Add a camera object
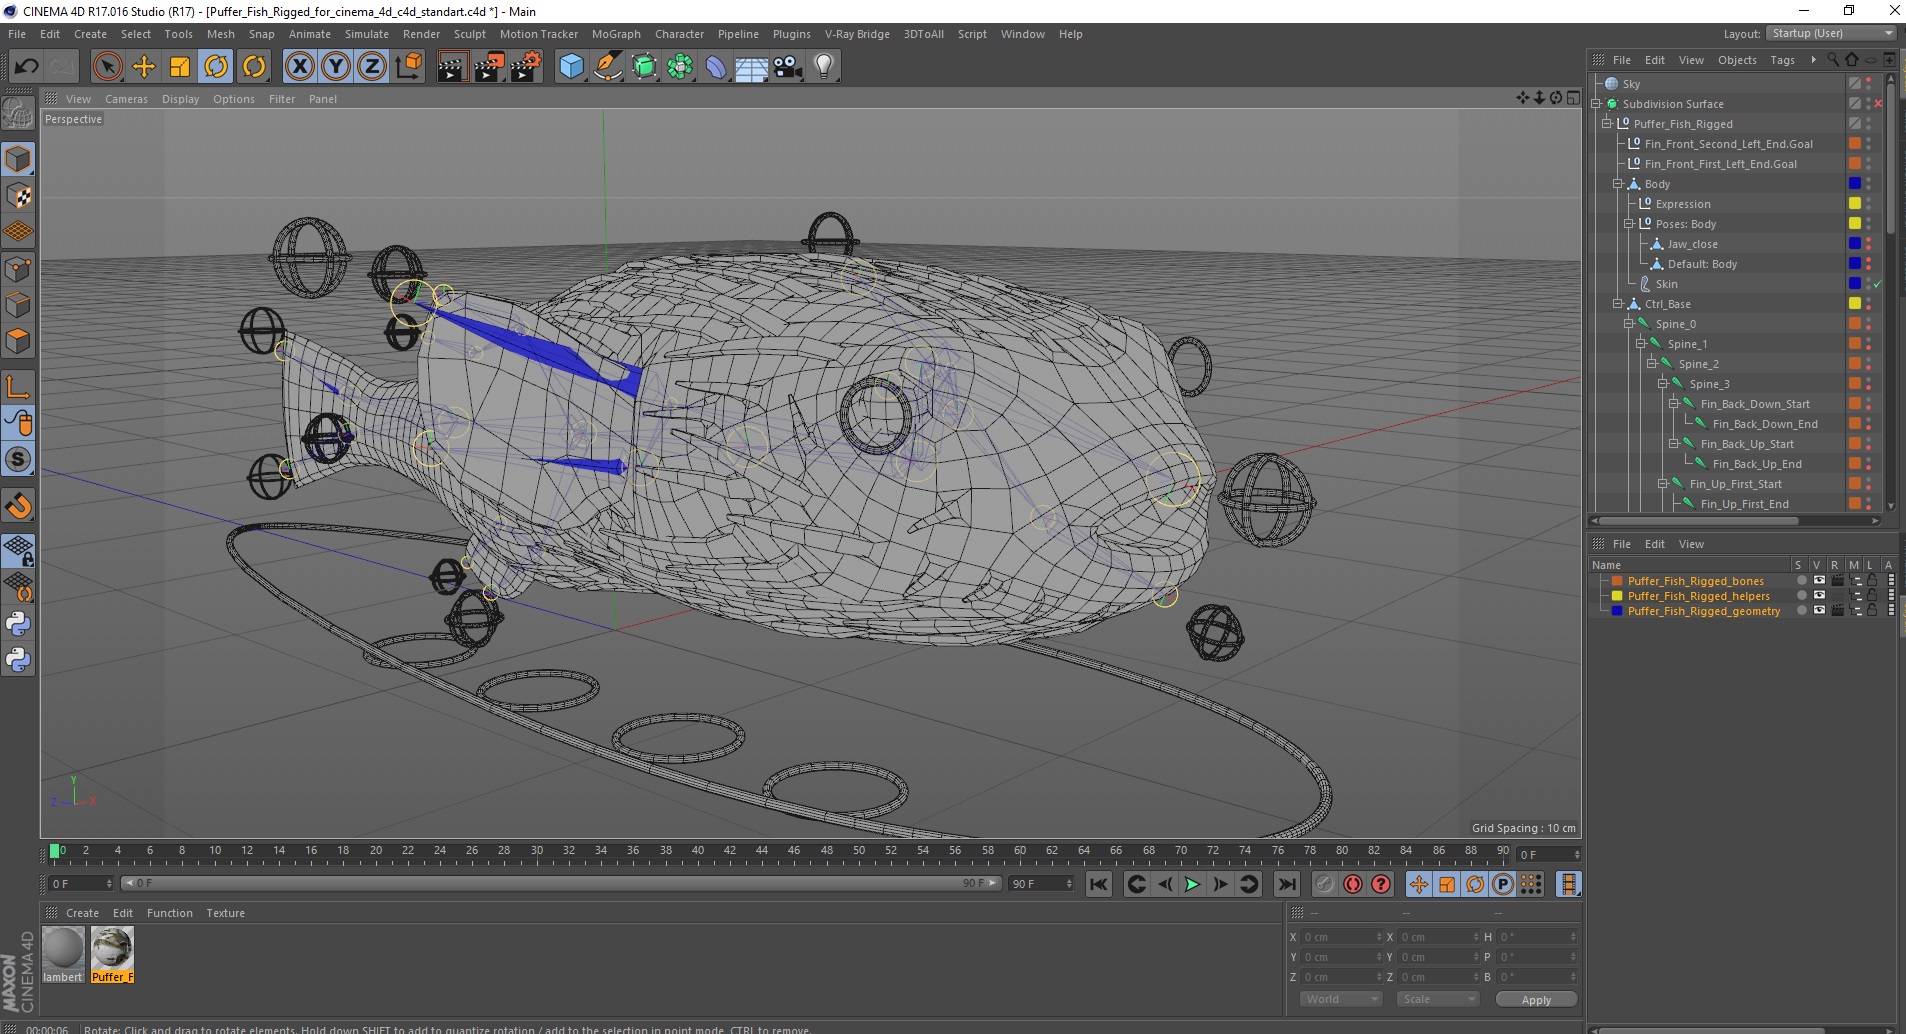This screenshot has width=1906, height=1034. pos(788,67)
